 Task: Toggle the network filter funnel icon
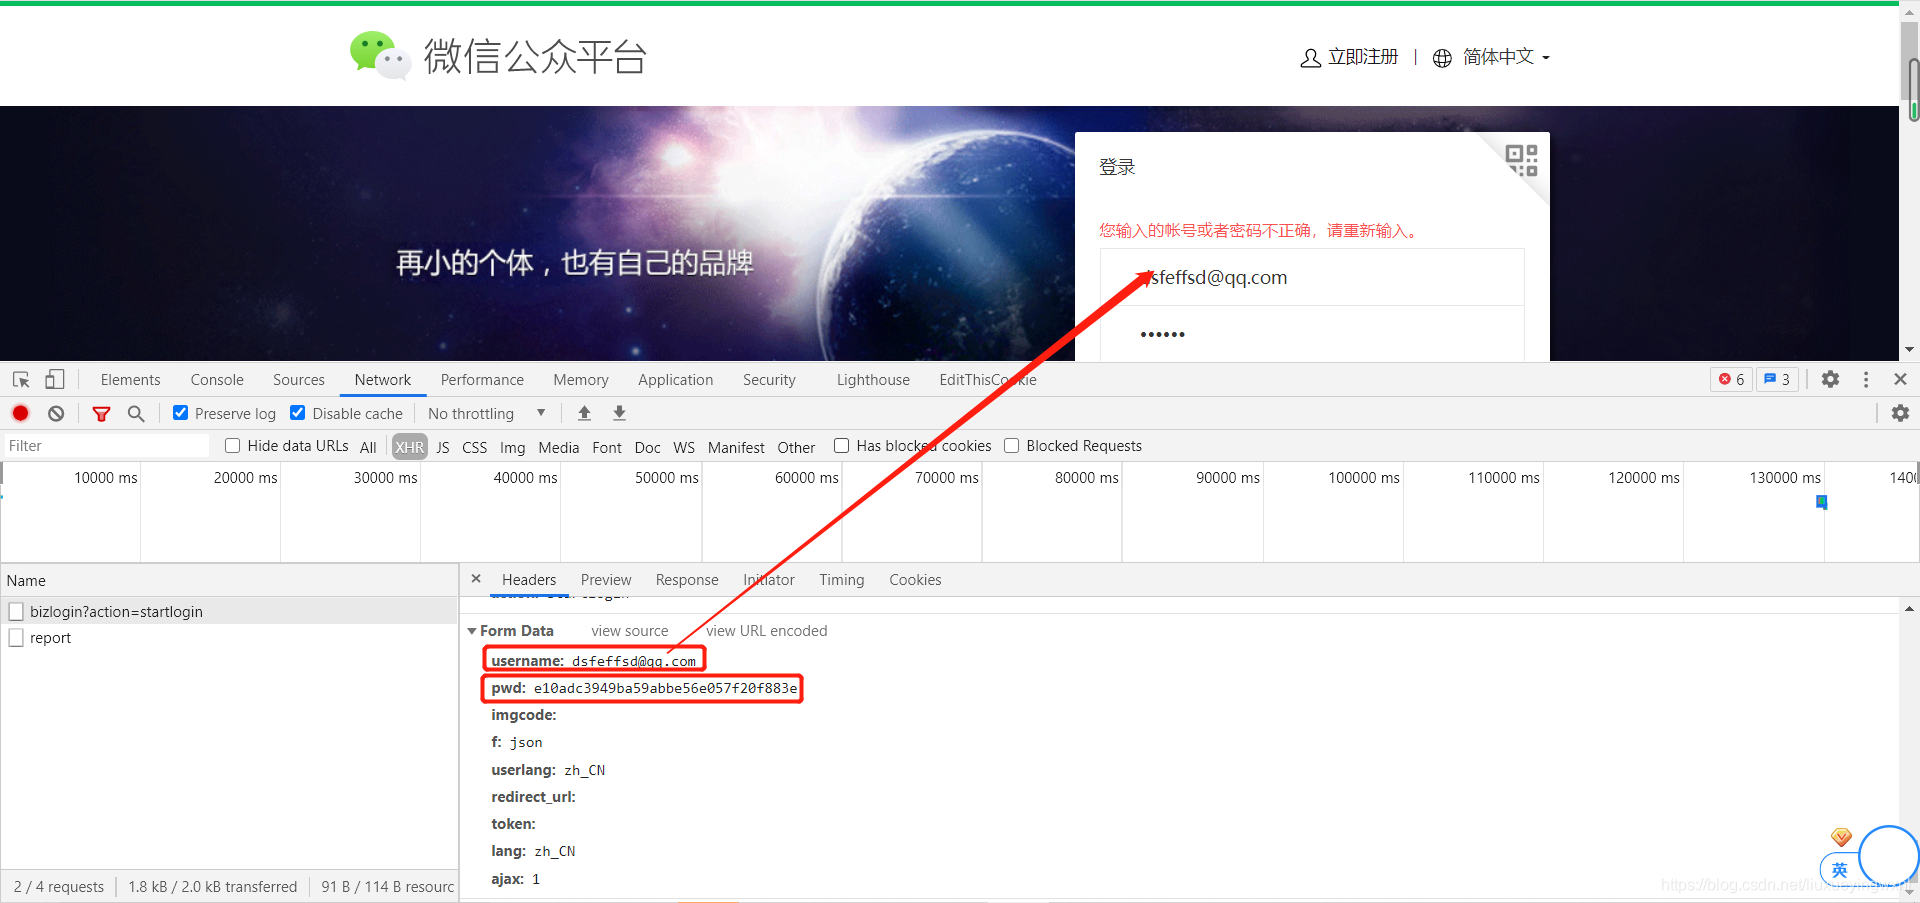tap(101, 413)
